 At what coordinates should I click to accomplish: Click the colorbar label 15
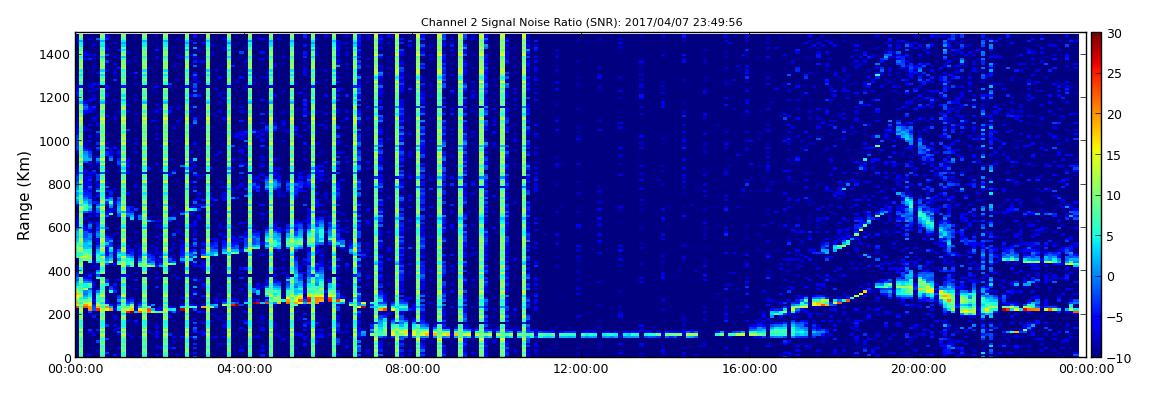(x=1114, y=155)
